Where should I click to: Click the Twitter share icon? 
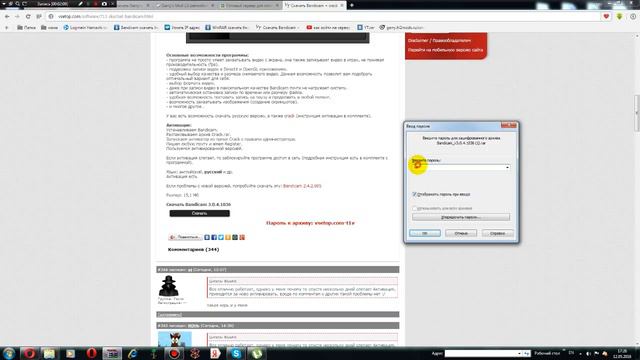pyautogui.click(x=221, y=237)
